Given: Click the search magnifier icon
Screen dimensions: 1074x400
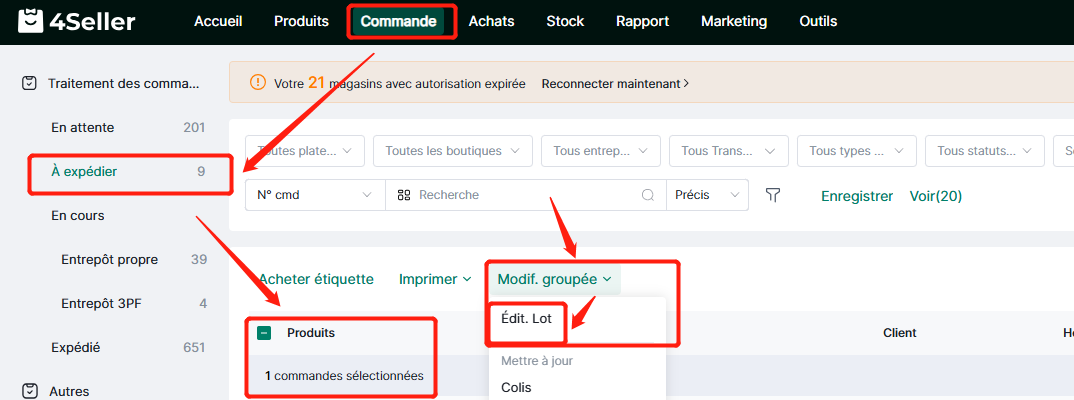Looking at the screenshot, I should 648,195.
